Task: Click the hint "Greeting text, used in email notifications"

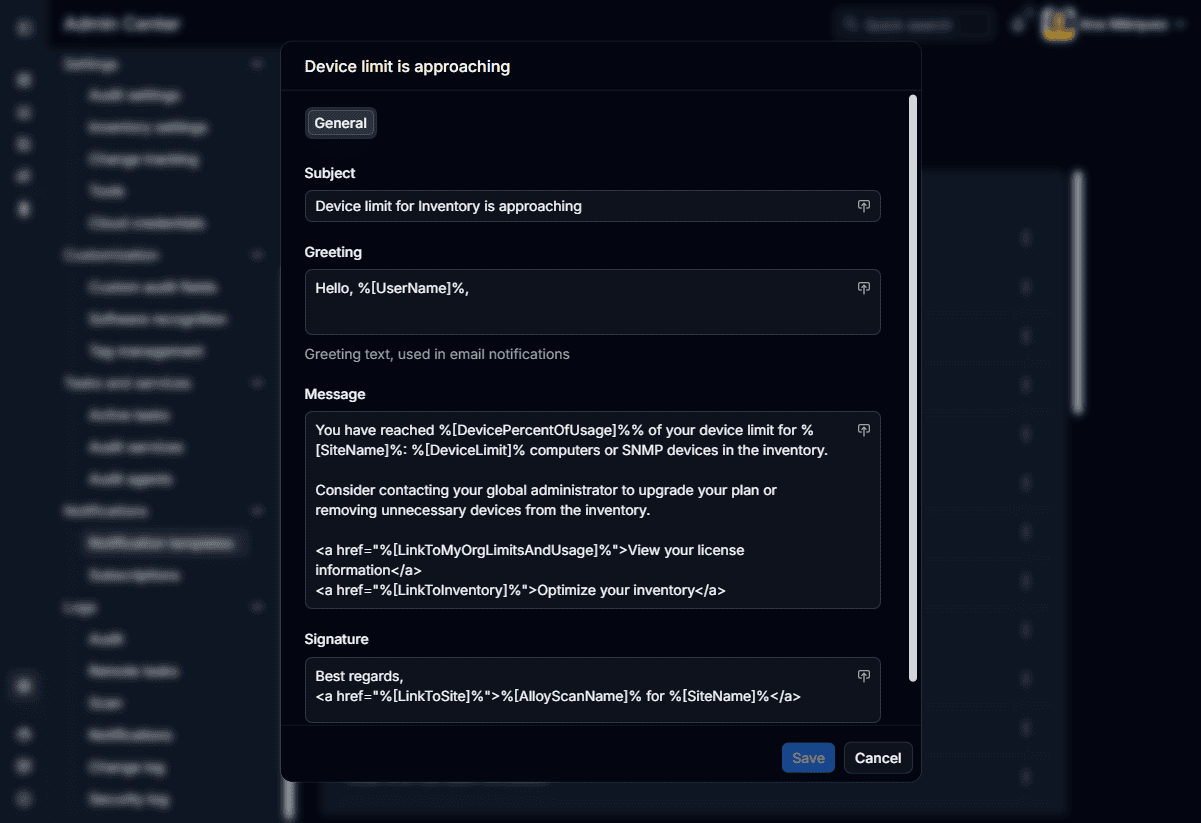Action: point(437,354)
